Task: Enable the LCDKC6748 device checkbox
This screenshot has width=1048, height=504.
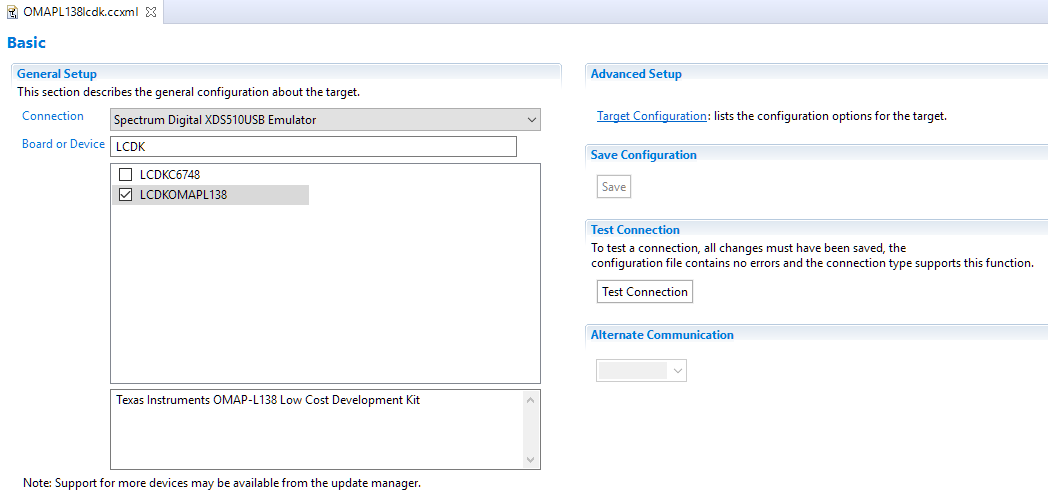Action: 126,175
